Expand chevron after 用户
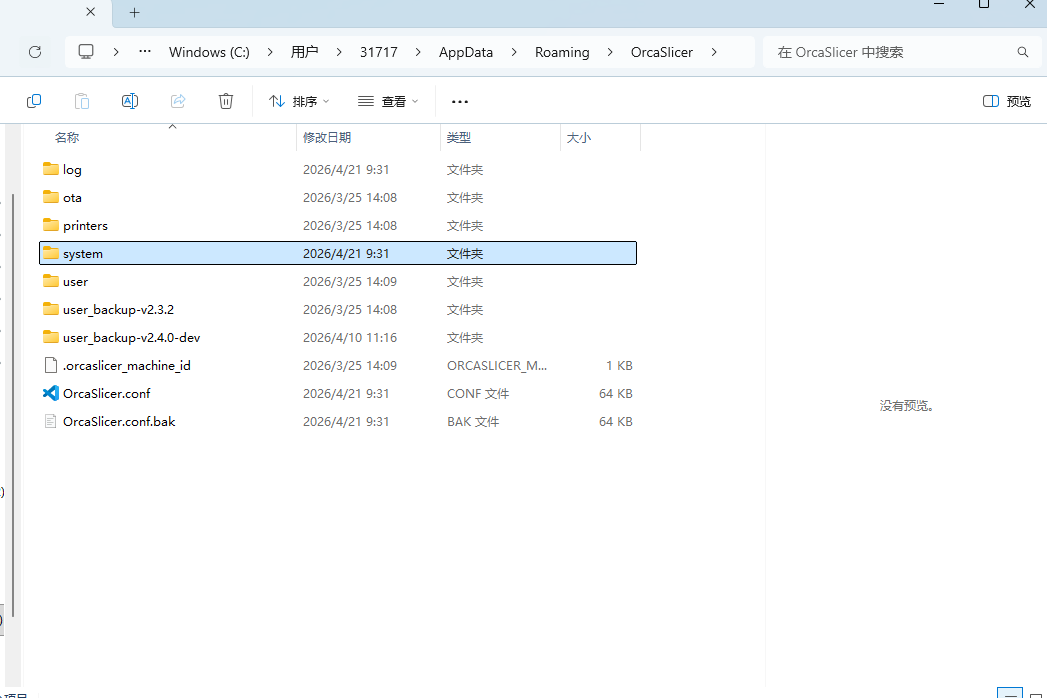 [339, 52]
